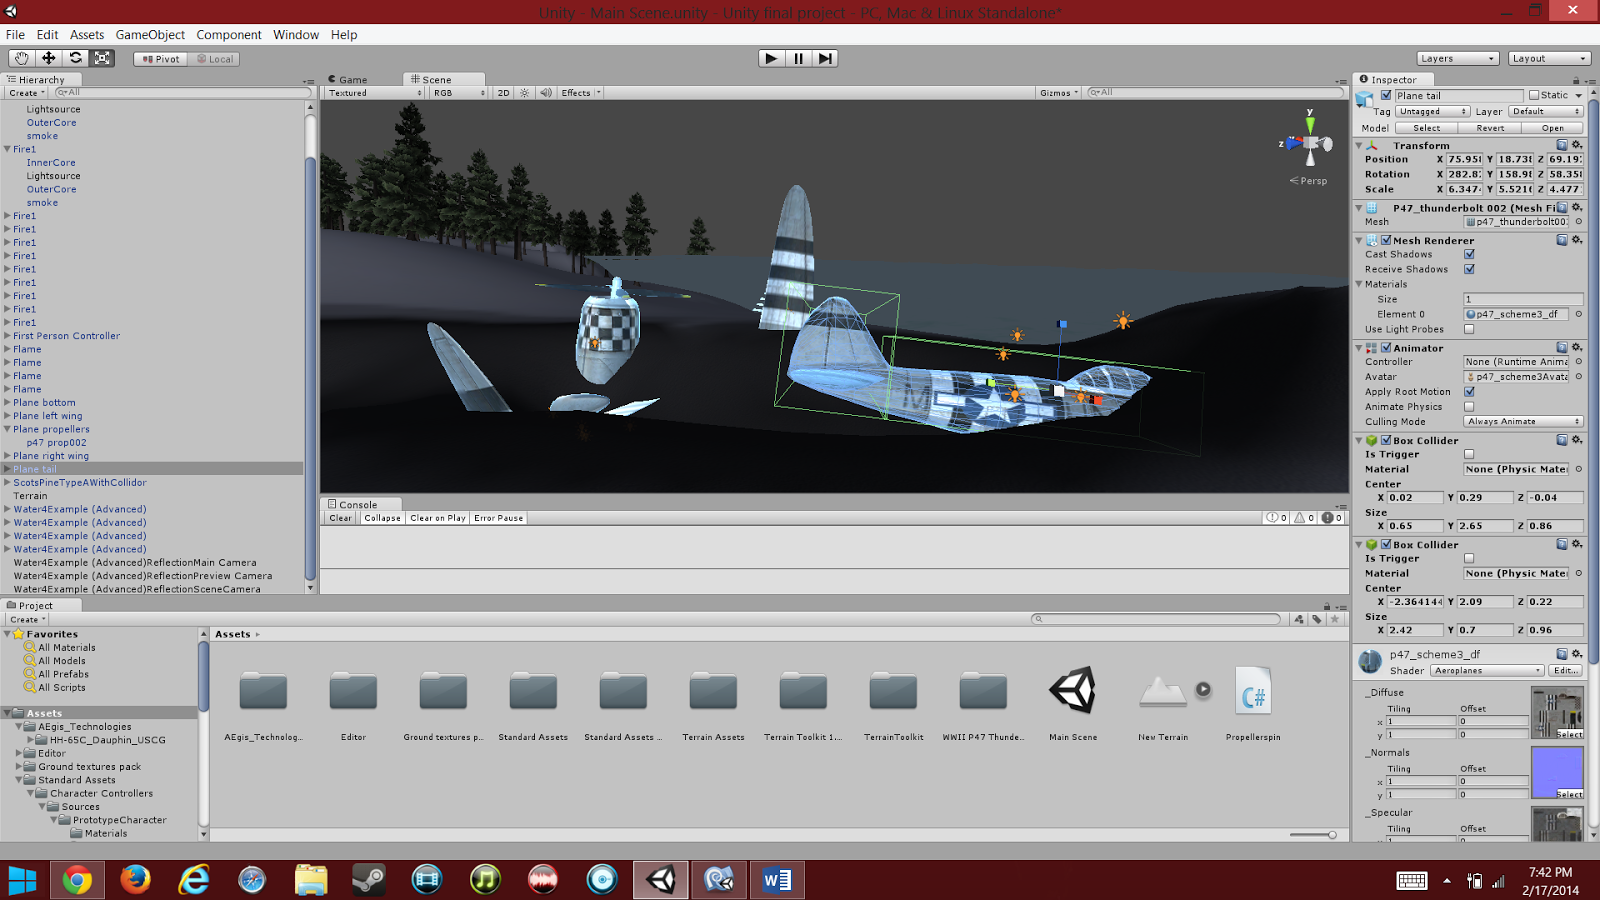Open the Transform component help icon
Viewport: 1600px width, 900px height.
pos(1562,145)
